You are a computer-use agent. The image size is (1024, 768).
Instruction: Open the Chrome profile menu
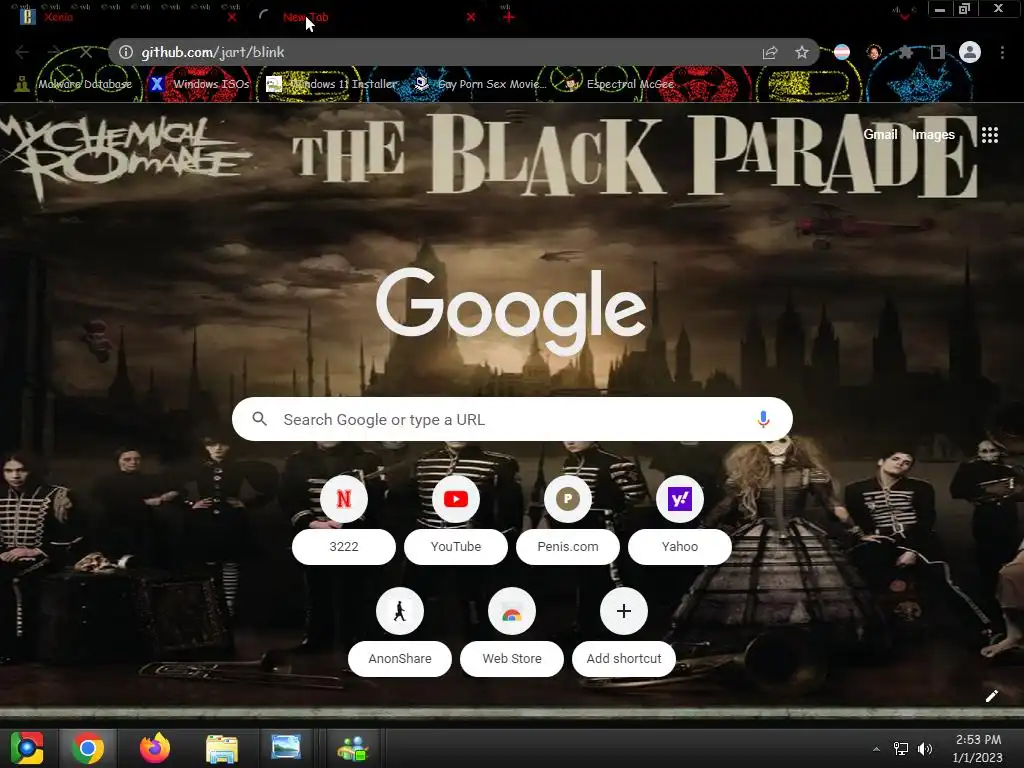(970, 52)
